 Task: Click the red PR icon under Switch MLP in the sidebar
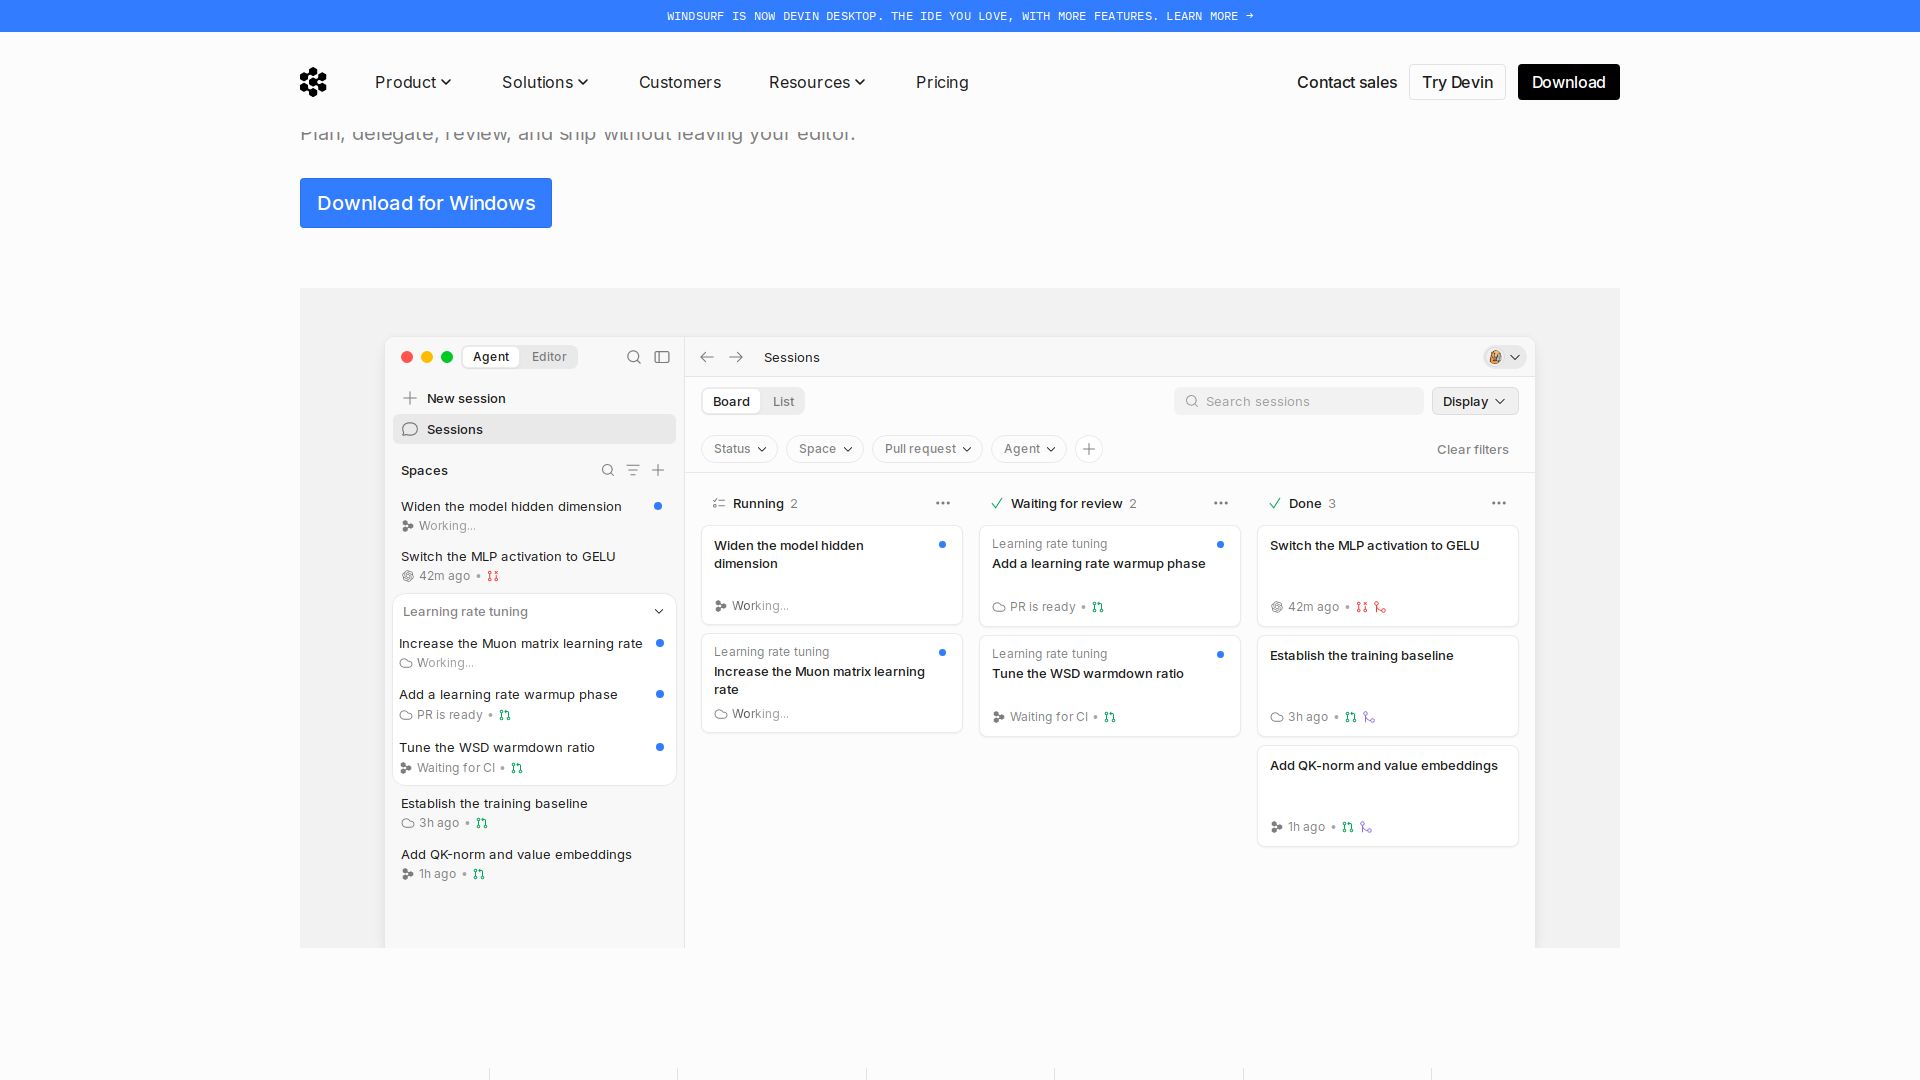[493, 576]
